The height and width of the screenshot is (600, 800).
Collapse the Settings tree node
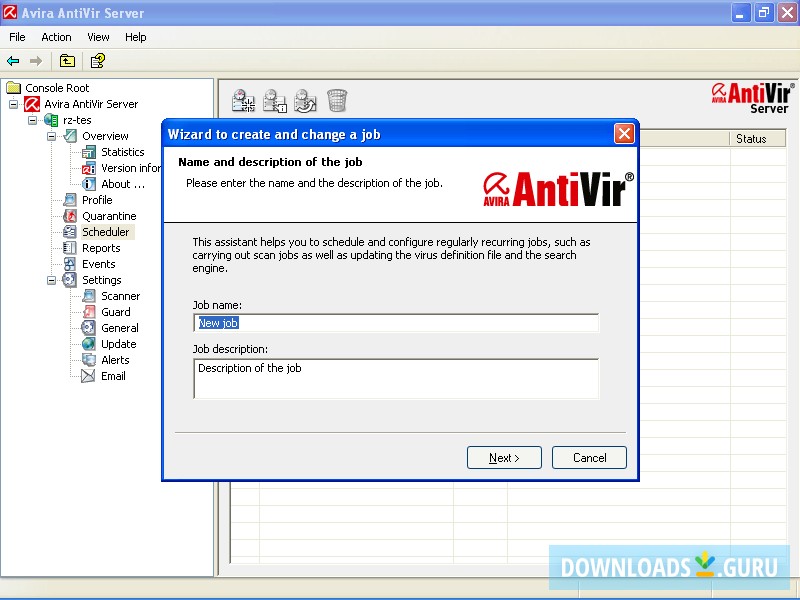point(52,280)
